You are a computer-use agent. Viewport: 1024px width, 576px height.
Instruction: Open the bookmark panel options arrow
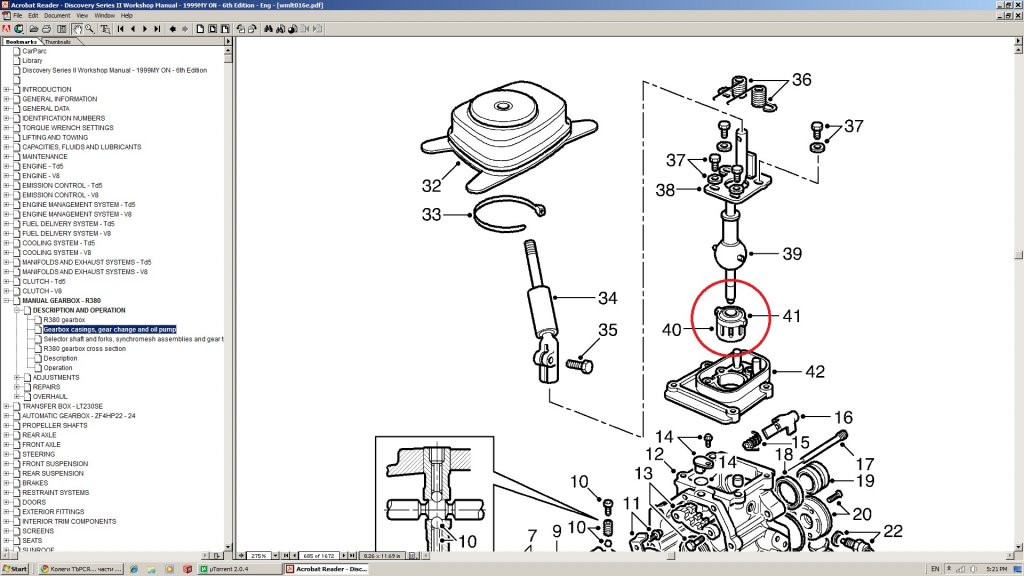point(228,42)
